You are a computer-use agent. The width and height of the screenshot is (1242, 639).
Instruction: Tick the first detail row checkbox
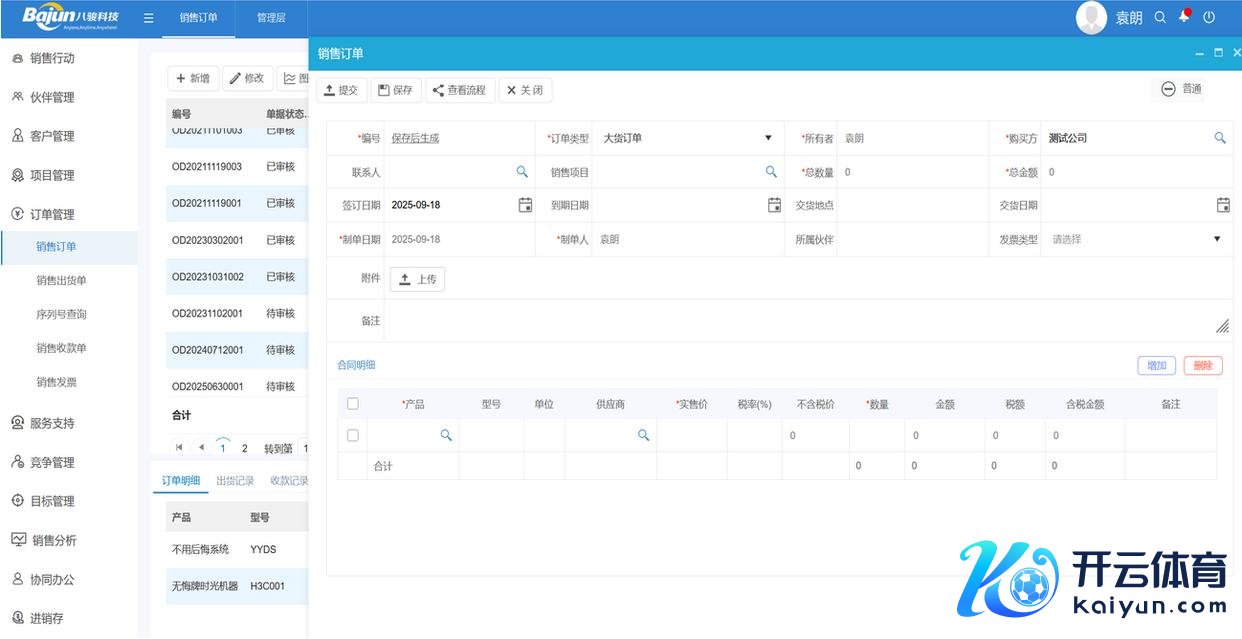(352, 435)
